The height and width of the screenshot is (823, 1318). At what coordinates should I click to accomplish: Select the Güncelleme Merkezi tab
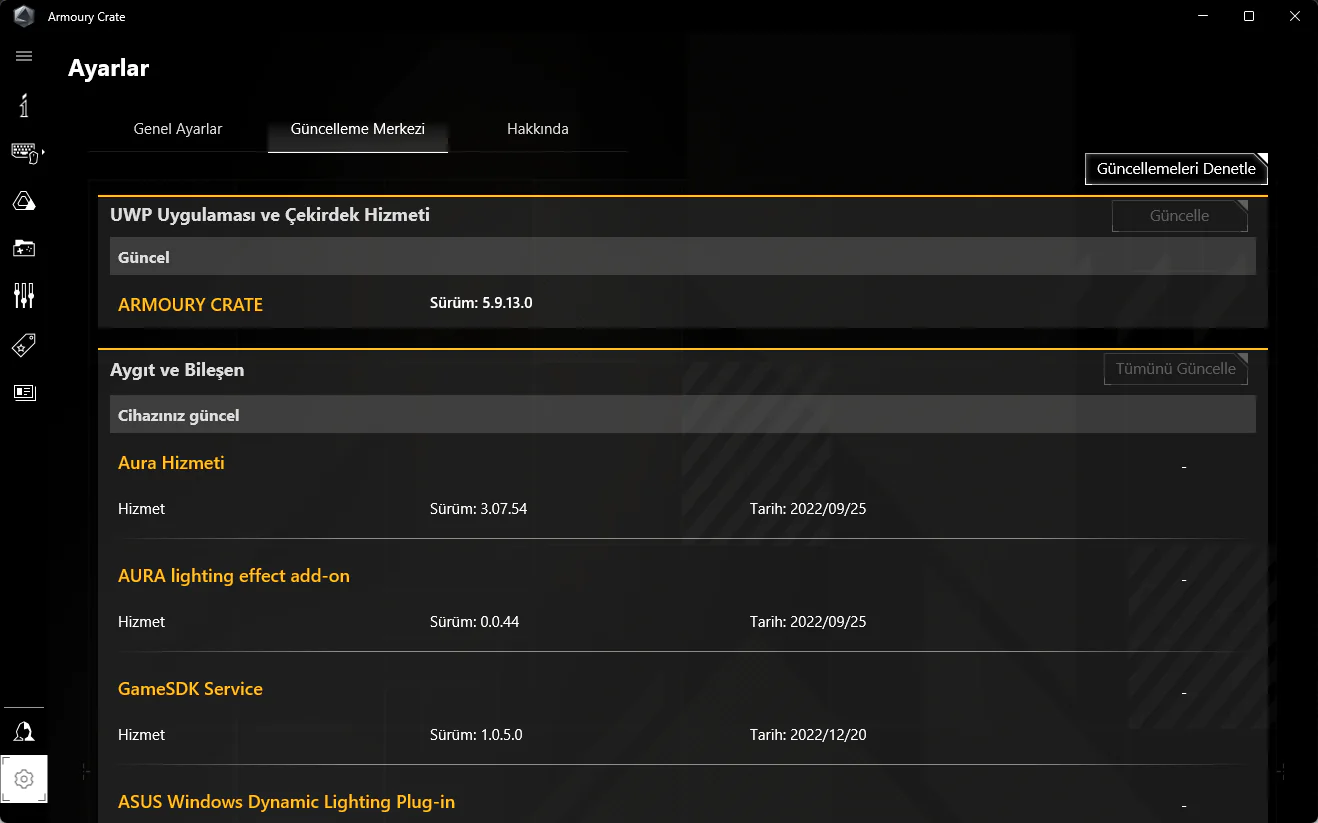(358, 129)
